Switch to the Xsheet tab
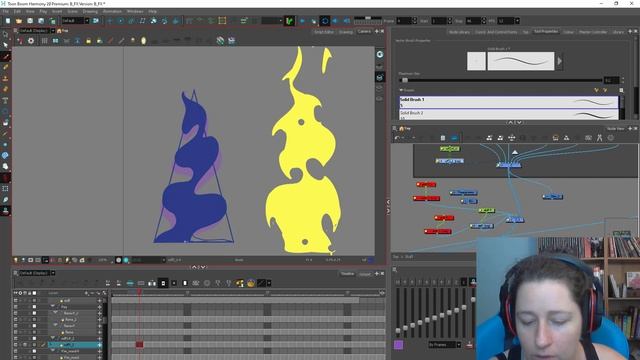640x360 pixels. coord(364,274)
